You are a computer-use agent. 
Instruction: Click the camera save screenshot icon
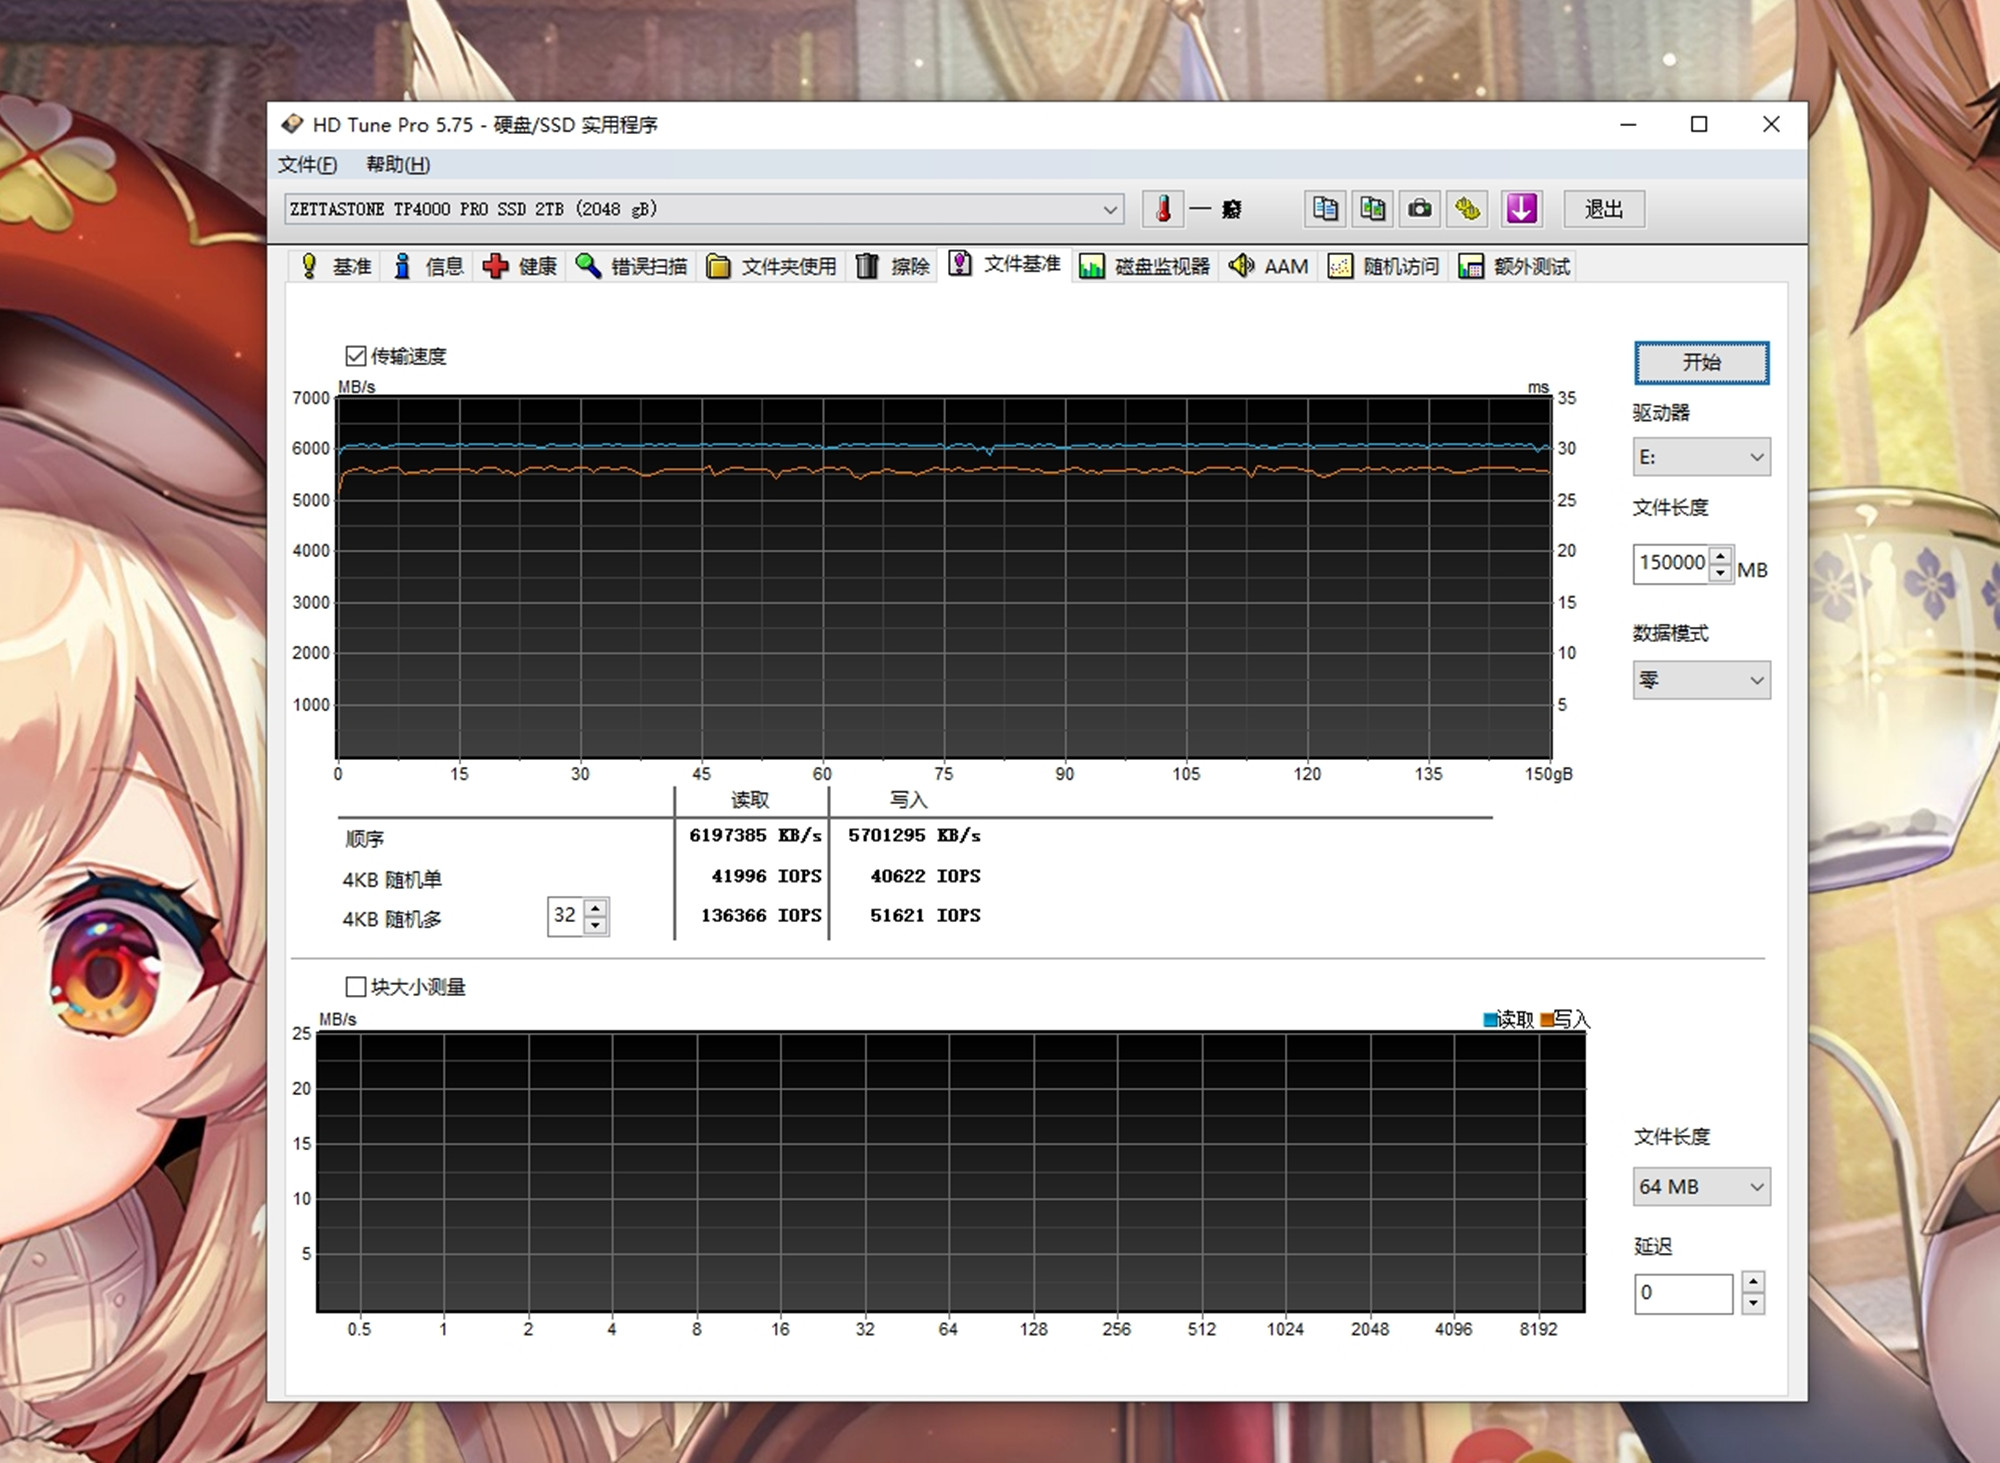coord(1420,209)
